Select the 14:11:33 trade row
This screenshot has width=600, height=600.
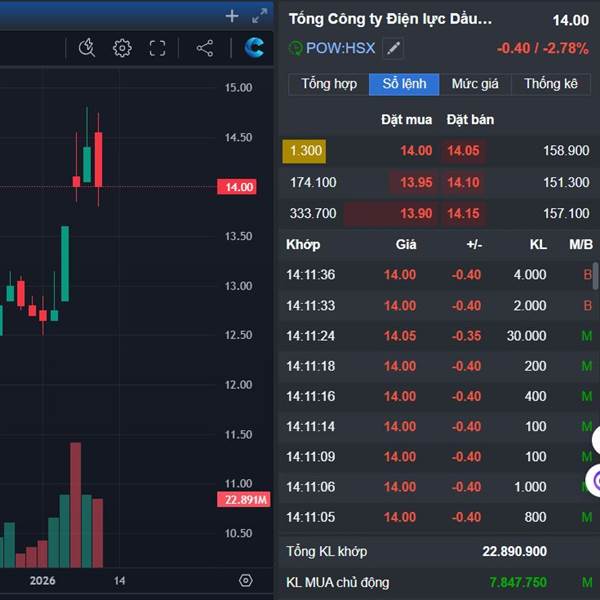[439, 305]
